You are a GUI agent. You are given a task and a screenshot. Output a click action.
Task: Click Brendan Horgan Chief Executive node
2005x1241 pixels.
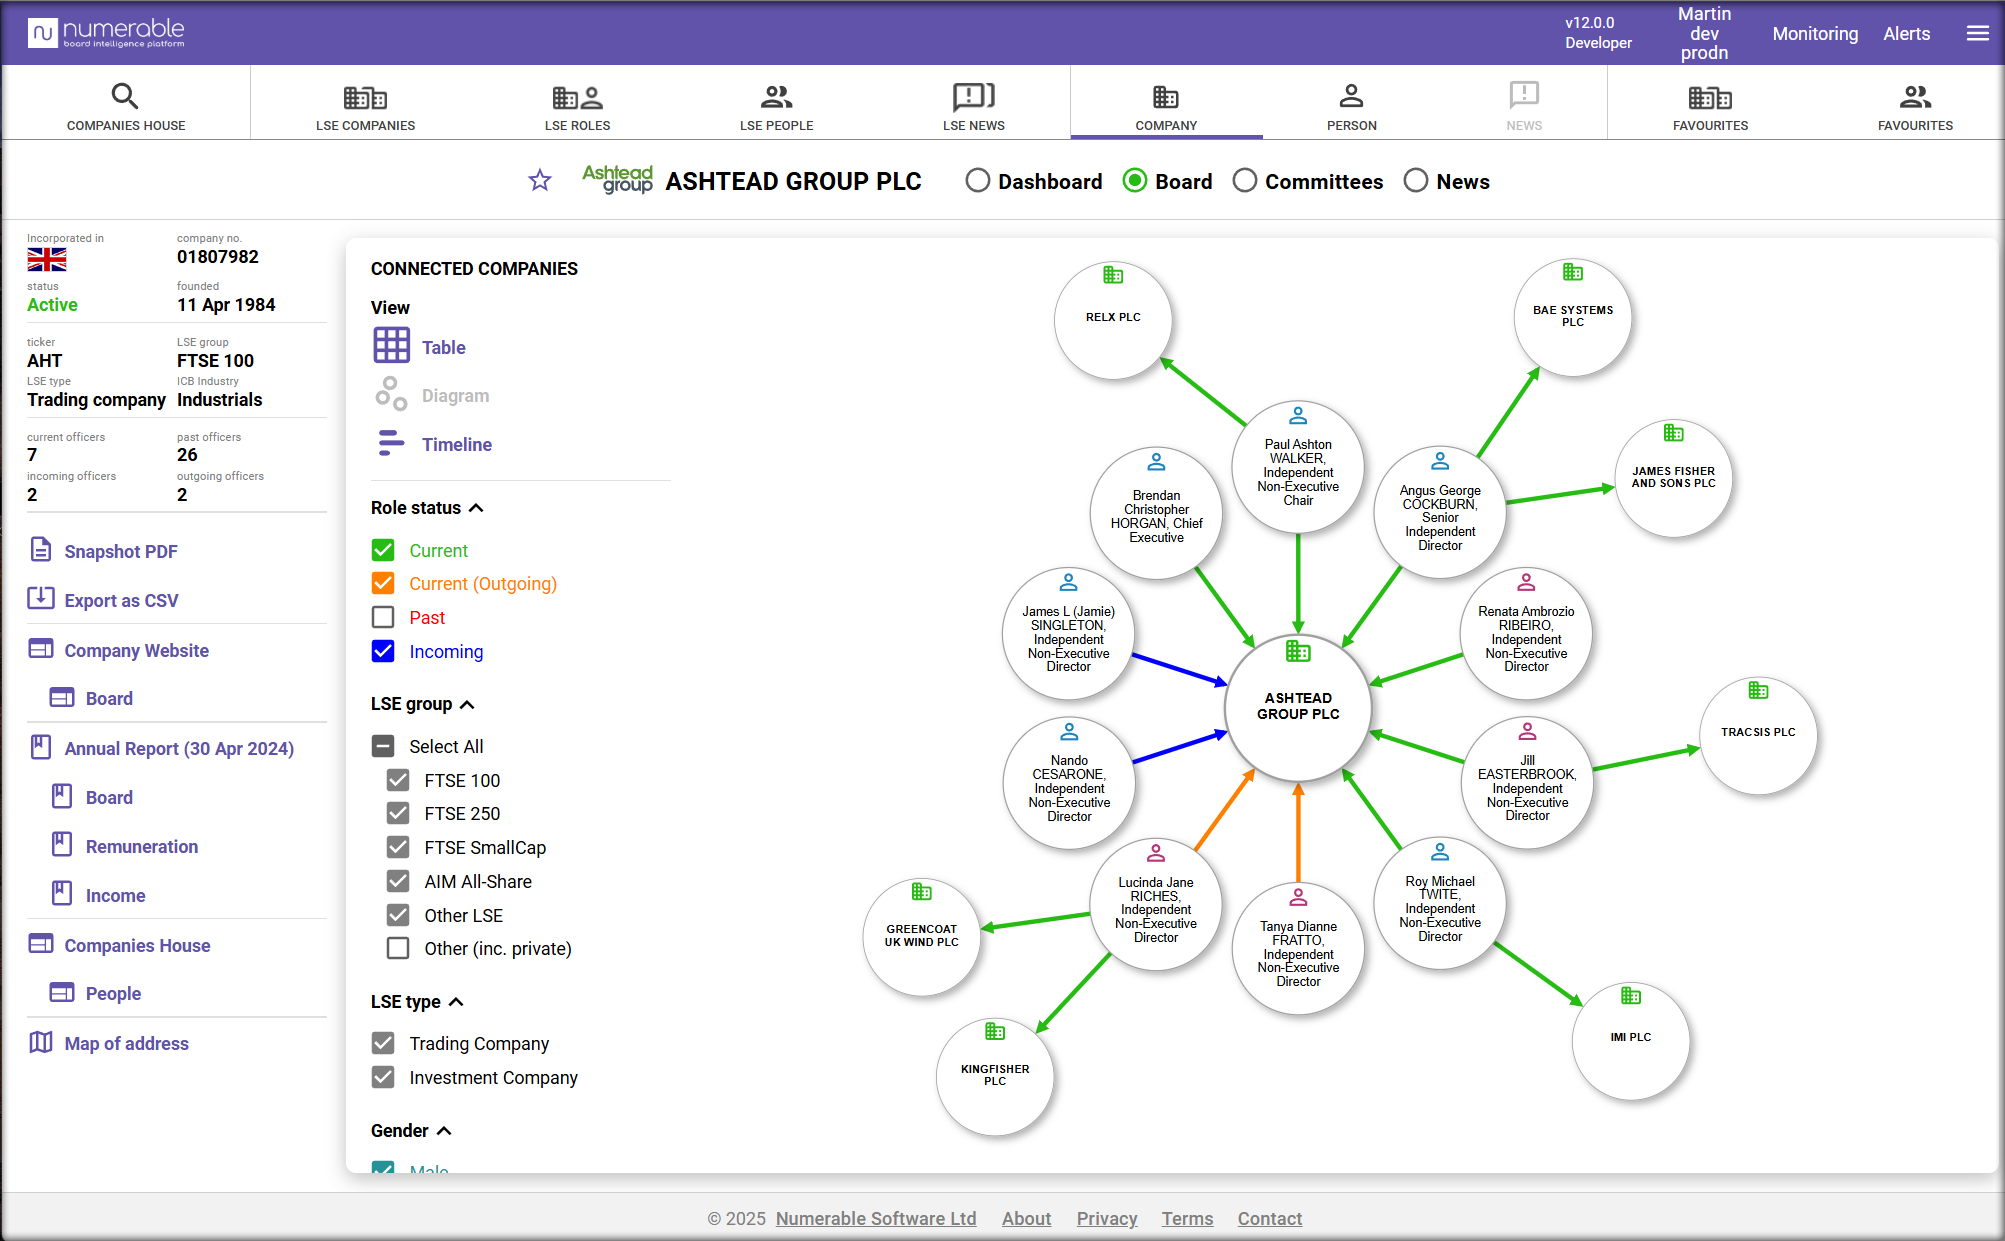pyautogui.click(x=1156, y=512)
